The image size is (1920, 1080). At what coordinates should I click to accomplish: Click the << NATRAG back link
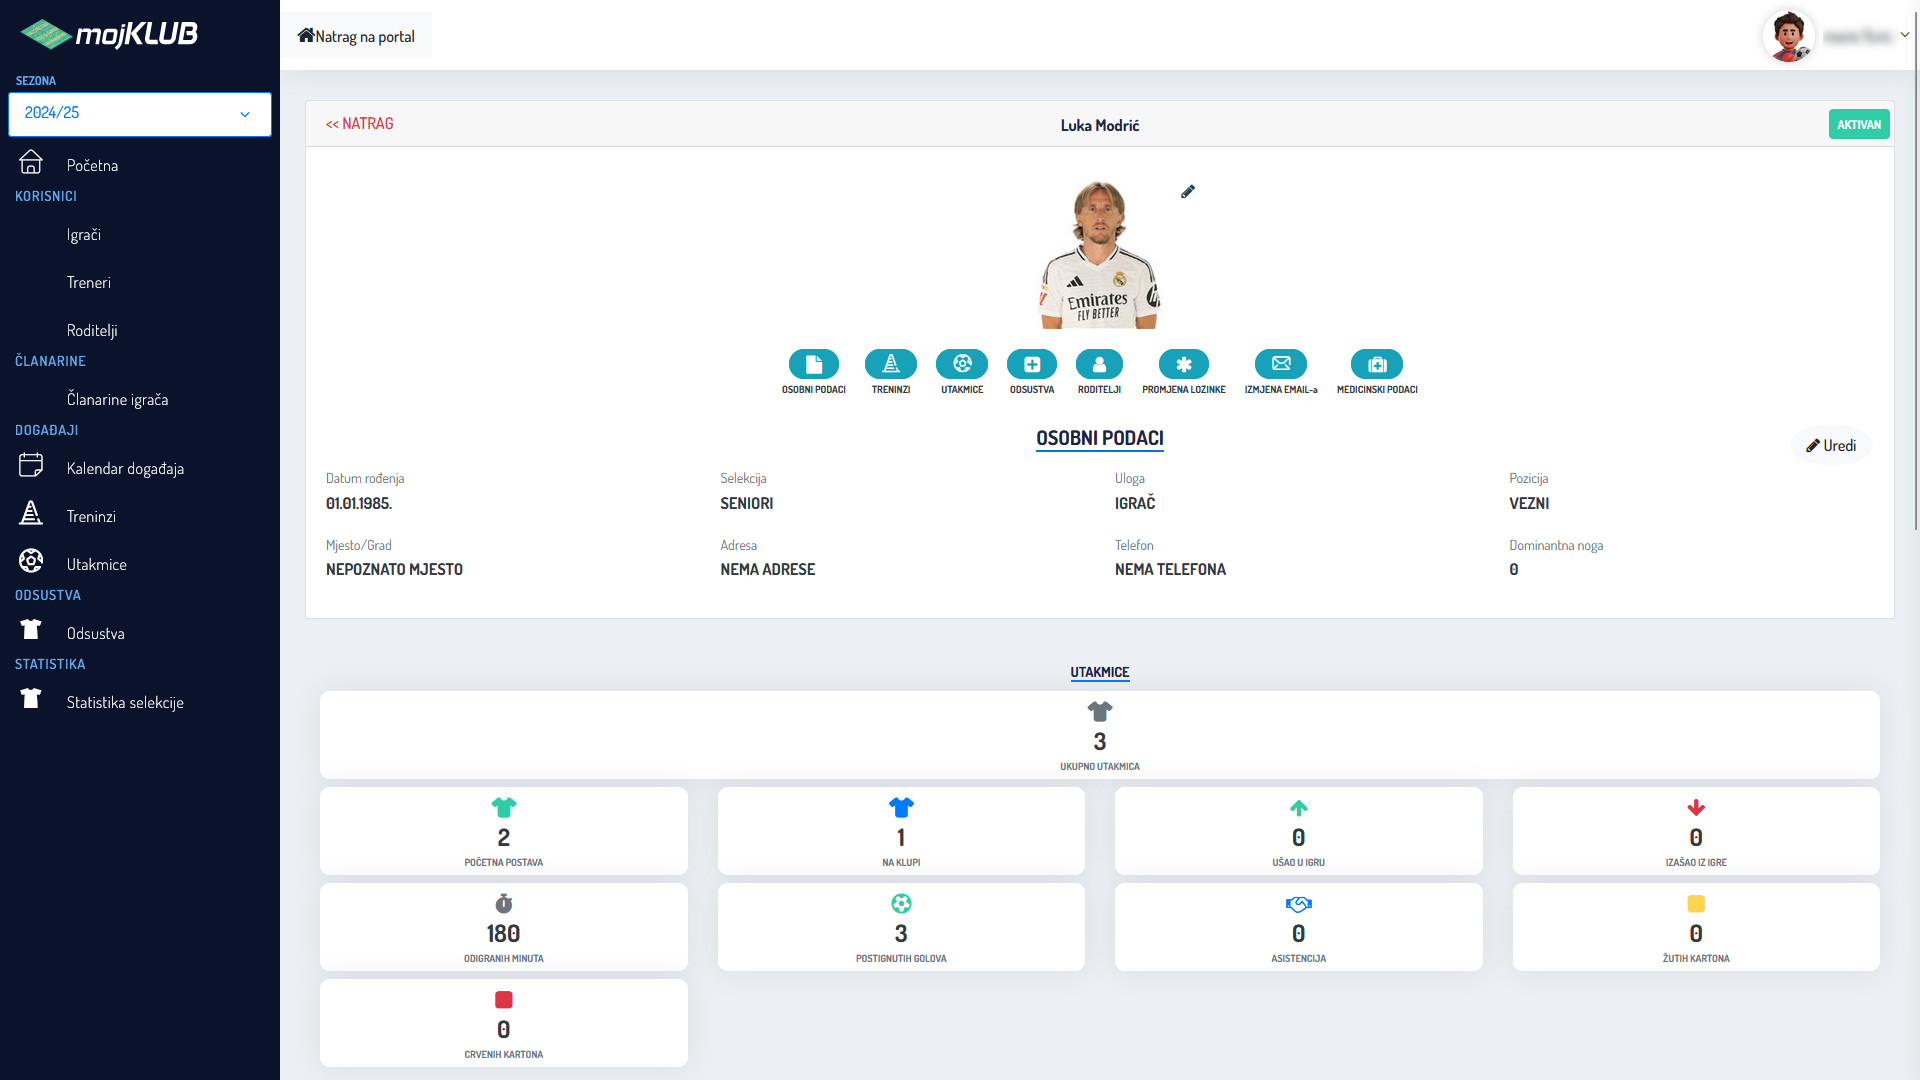point(360,124)
